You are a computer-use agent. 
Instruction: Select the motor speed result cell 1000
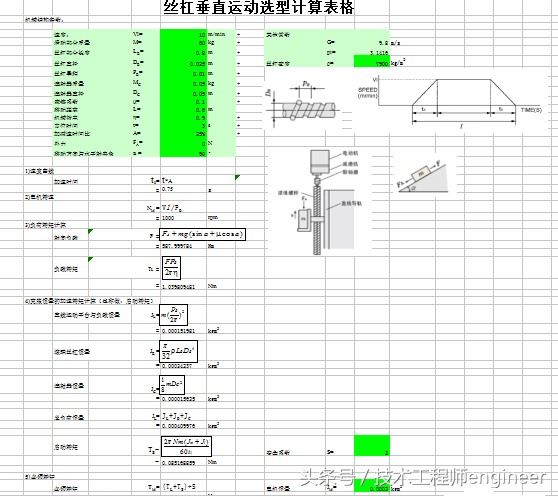(x=183, y=217)
